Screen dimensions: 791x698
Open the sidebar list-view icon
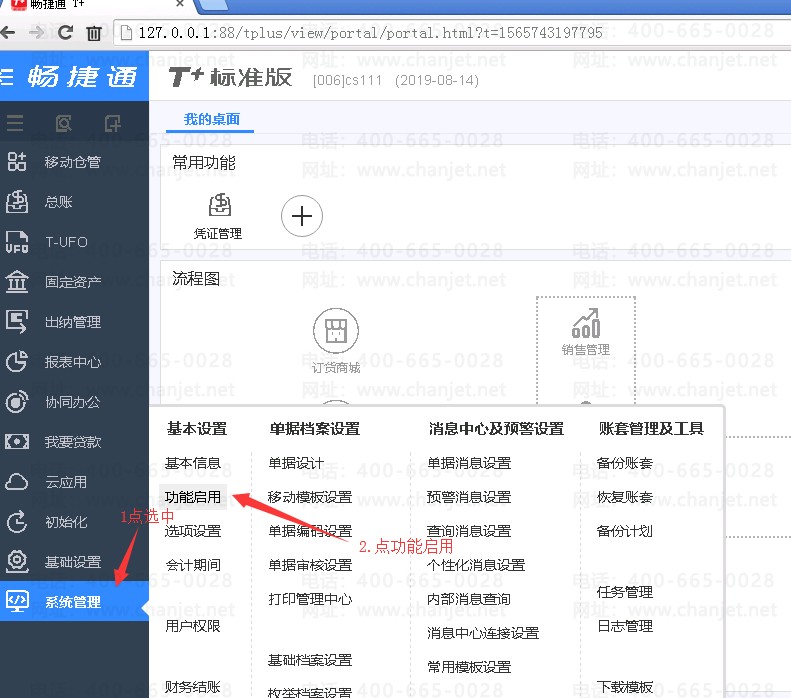click(15, 123)
